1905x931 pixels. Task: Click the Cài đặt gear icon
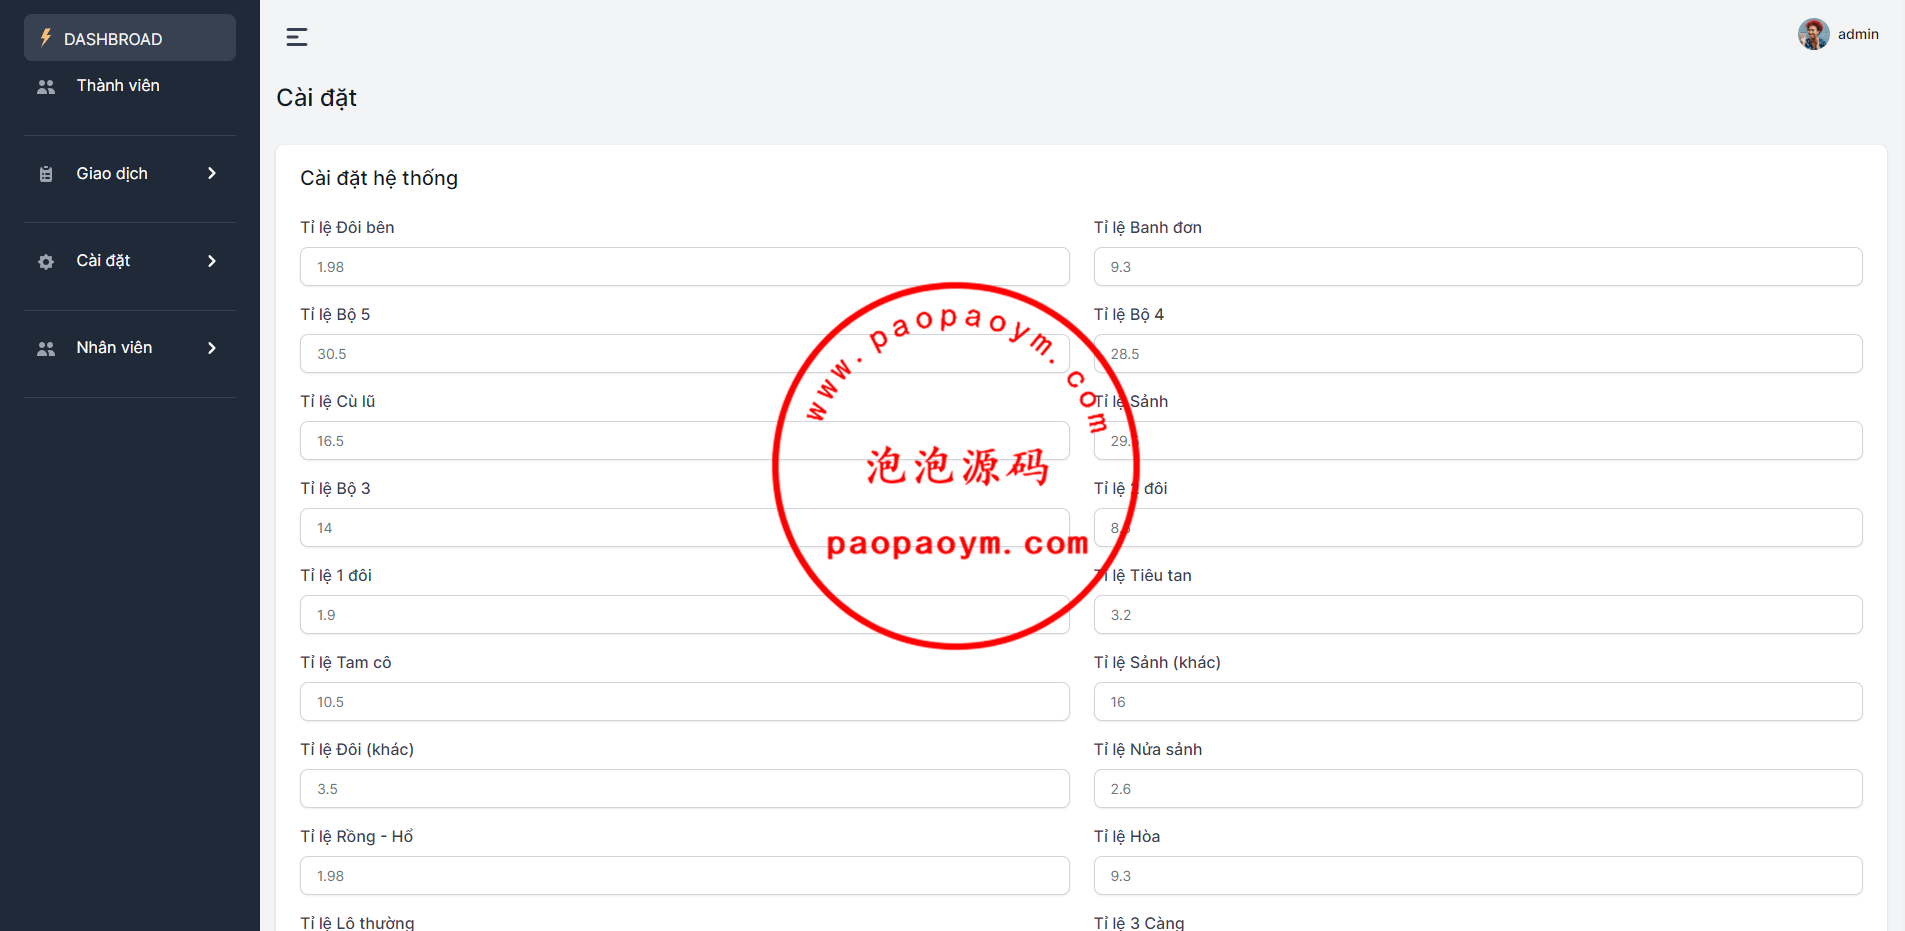46,262
